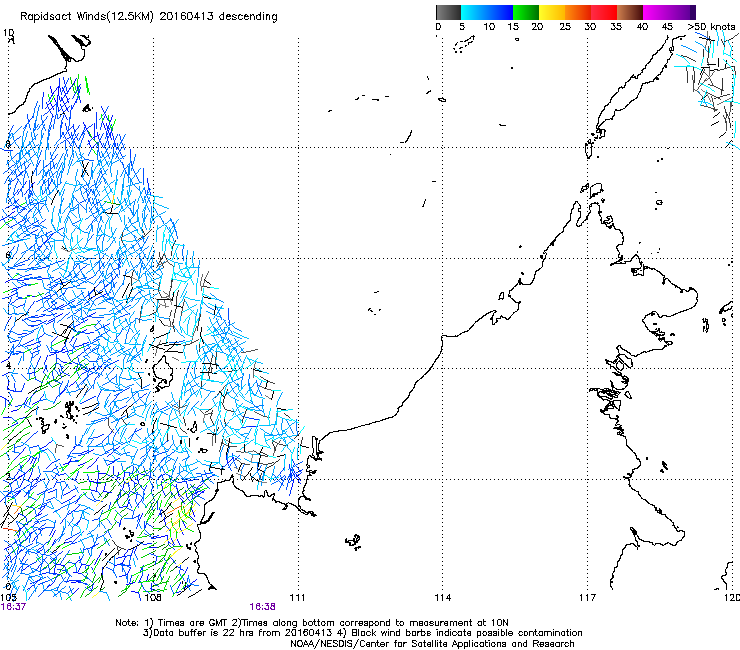The height and width of the screenshot is (650, 740).
Task: Click the 'Note: 1) Times are GMT' line
Action: click(312, 623)
